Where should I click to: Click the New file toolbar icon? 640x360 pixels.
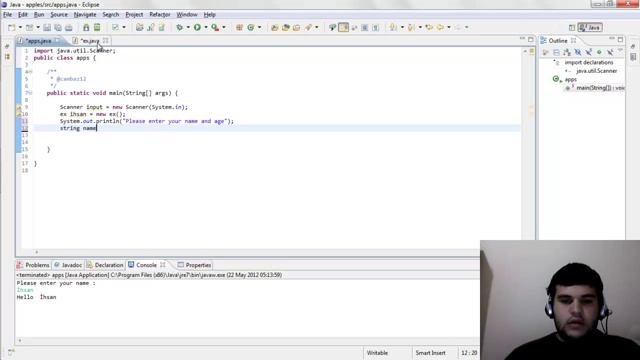click(11, 28)
